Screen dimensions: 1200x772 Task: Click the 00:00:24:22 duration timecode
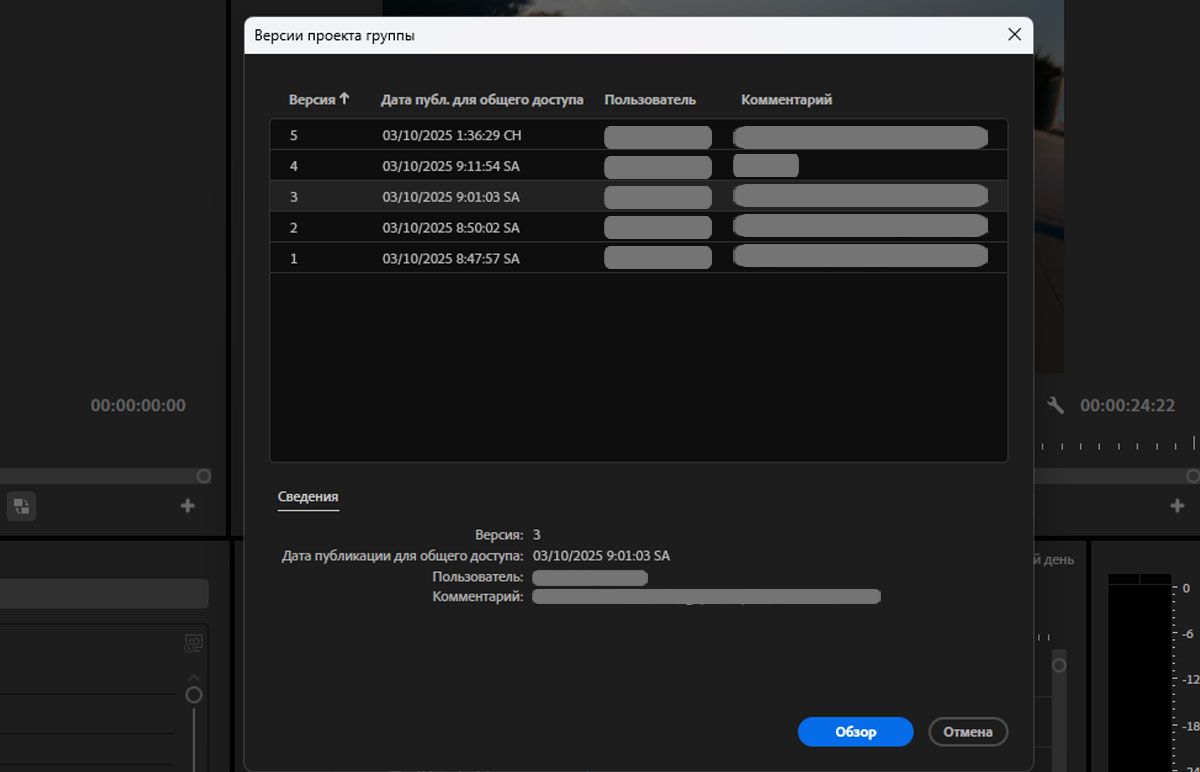tap(1127, 405)
